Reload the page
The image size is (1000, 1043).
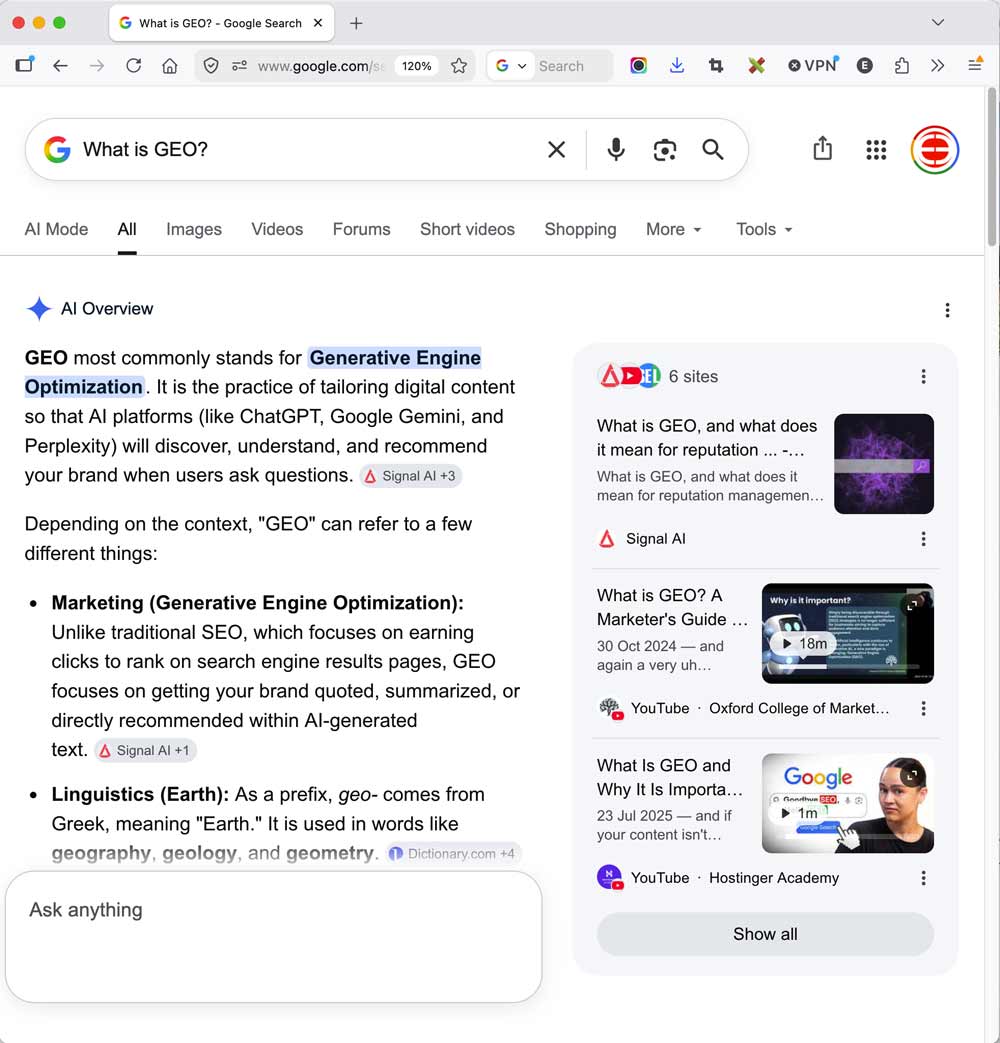(134, 65)
